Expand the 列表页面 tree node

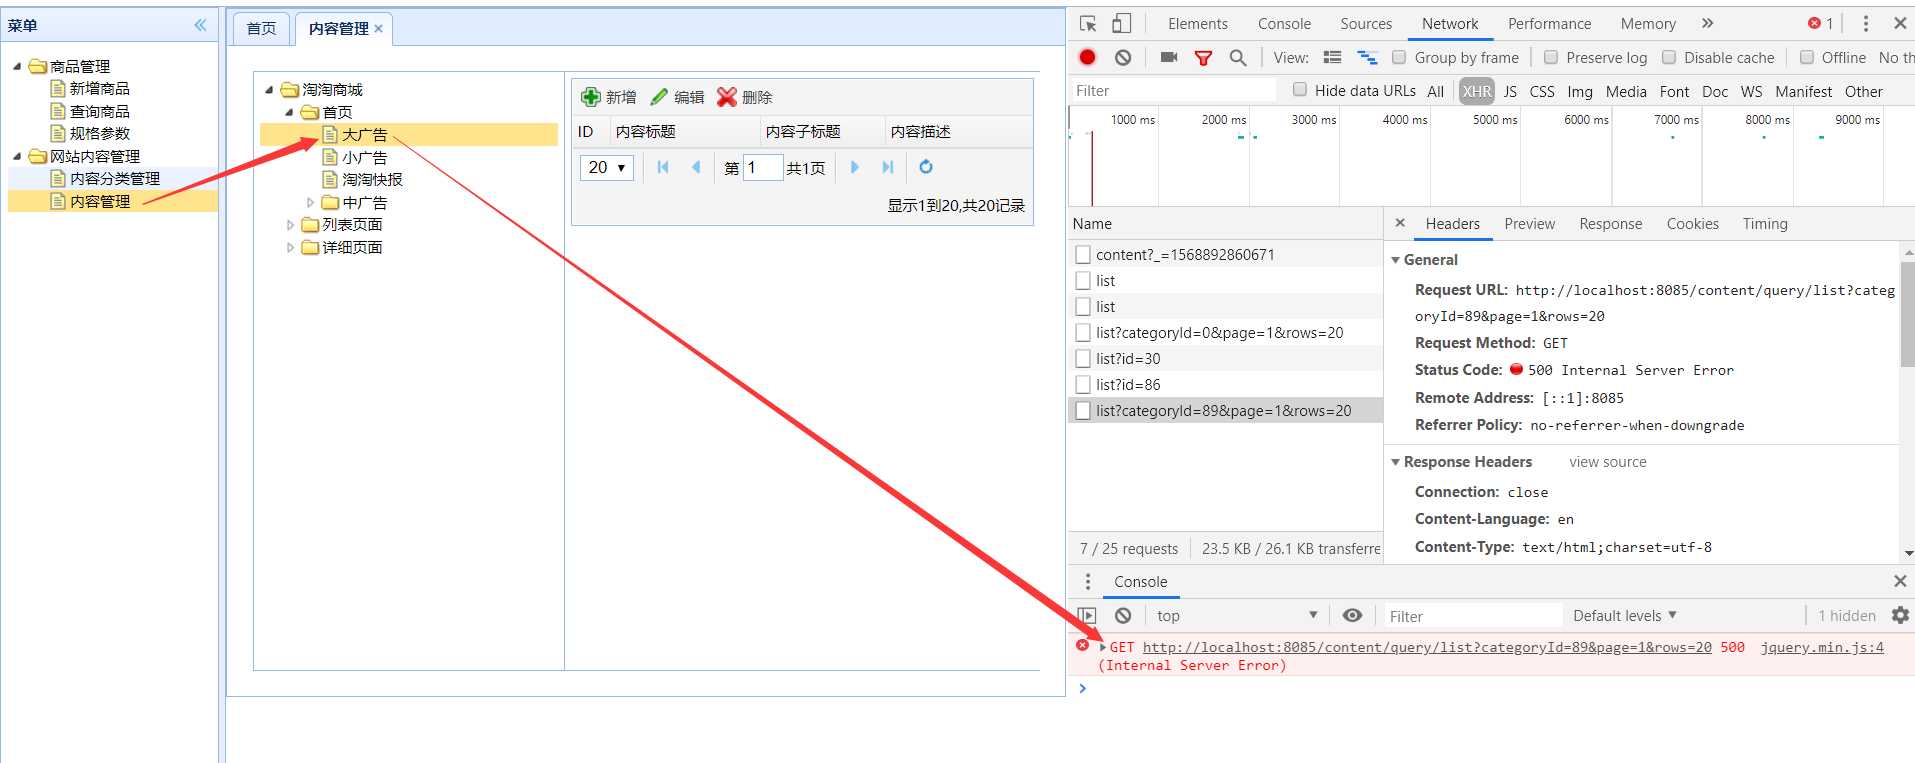point(290,225)
